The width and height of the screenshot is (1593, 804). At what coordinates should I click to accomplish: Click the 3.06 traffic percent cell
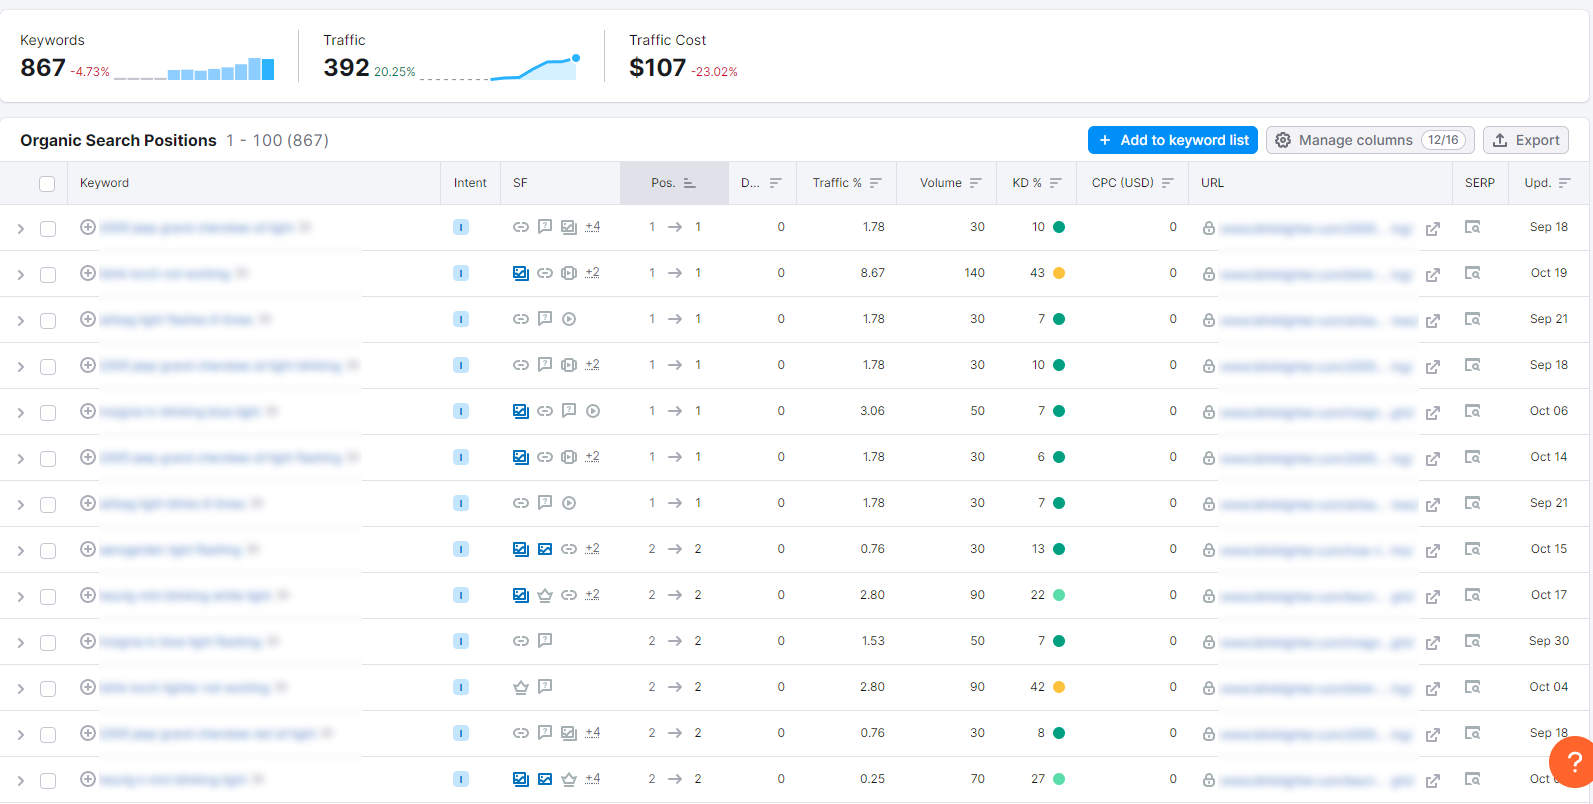[x=872, y=411]
